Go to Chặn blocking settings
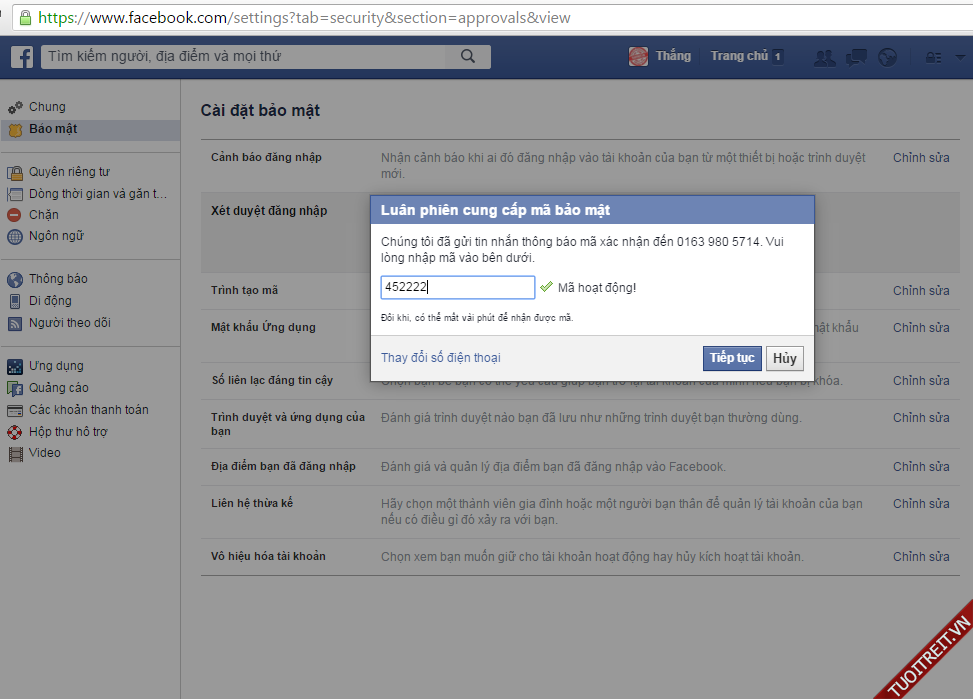The height and width of the screenshot is (699, 973). (x=43, y=215)
